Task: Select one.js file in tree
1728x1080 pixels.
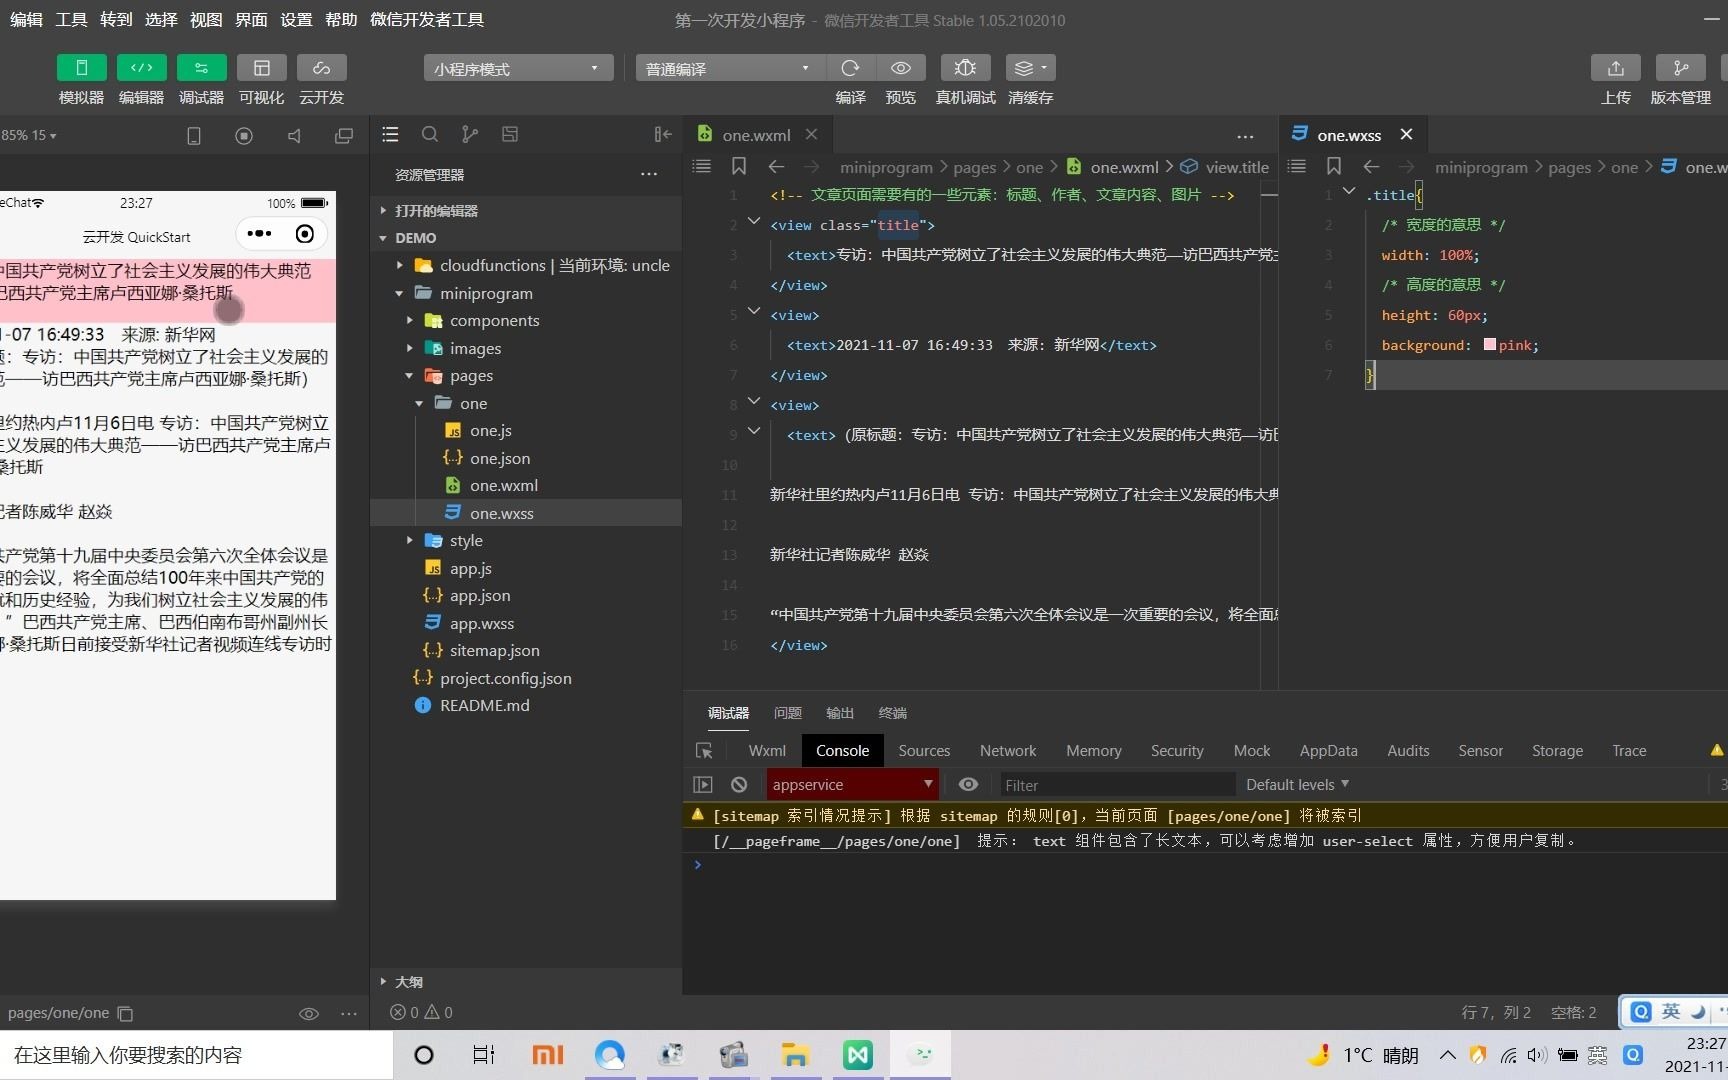Action: coord(490,430)
